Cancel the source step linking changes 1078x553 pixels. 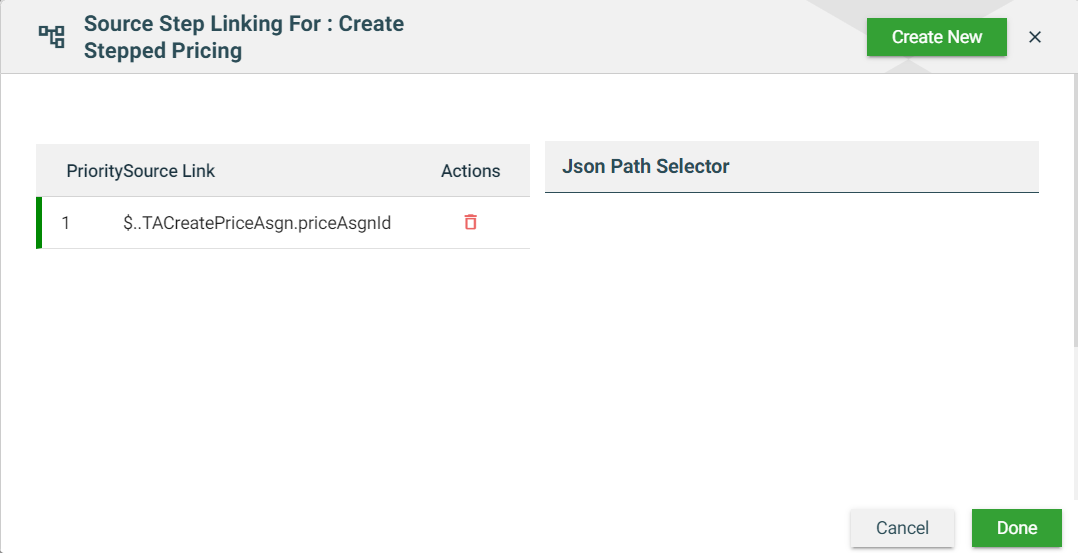[902, 528]
